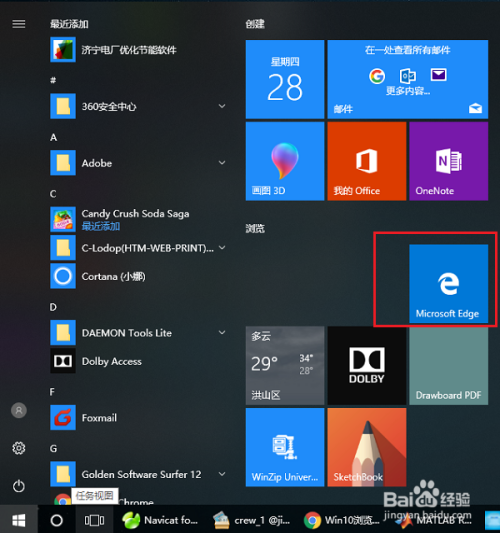Open WinZip Universal tile

click(x=285, y=447)
